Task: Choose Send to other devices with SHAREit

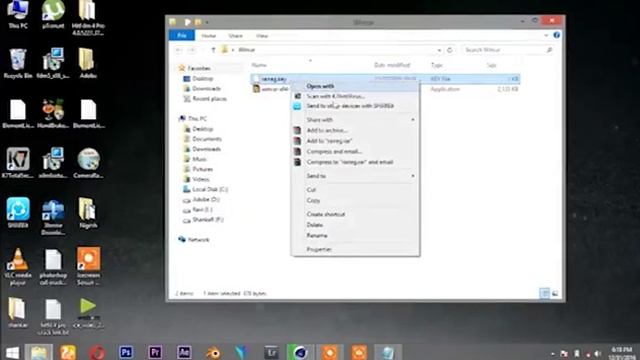Action: pyautogui.click(x=355, y=106)
